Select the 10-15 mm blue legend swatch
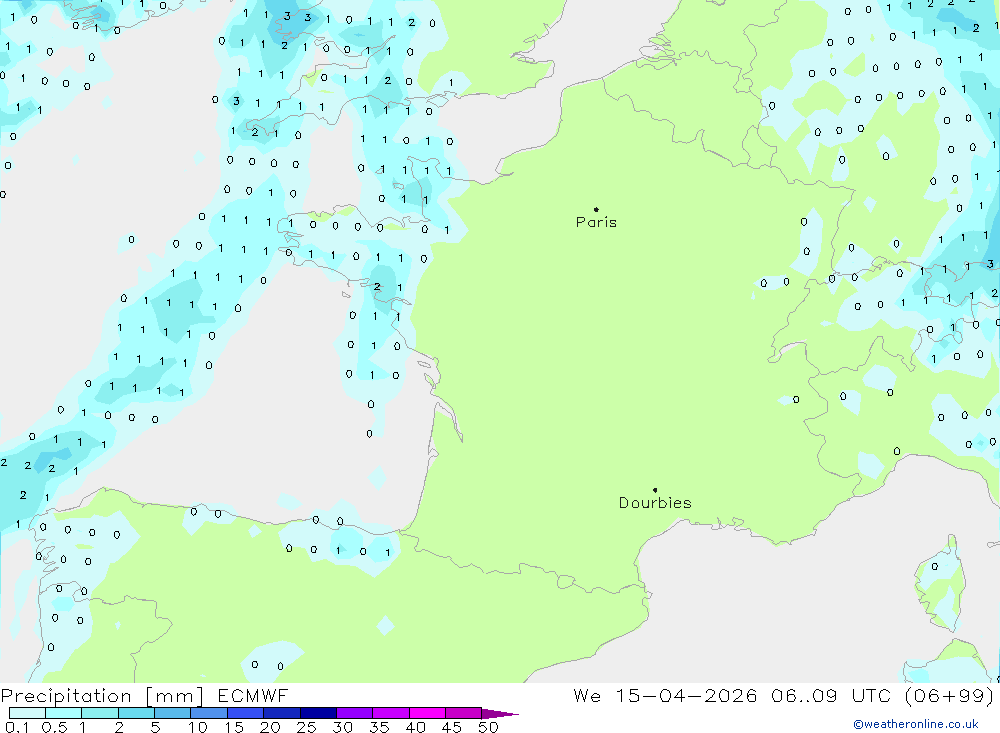 [209, 713]
